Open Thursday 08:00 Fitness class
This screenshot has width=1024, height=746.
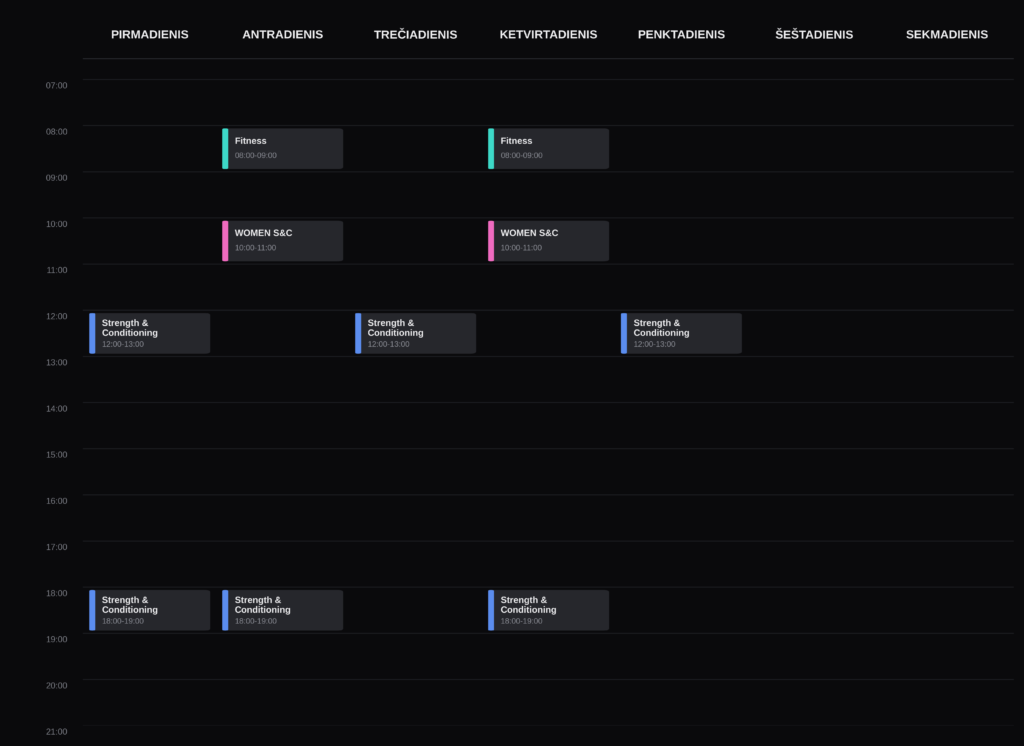pos(548,149)
